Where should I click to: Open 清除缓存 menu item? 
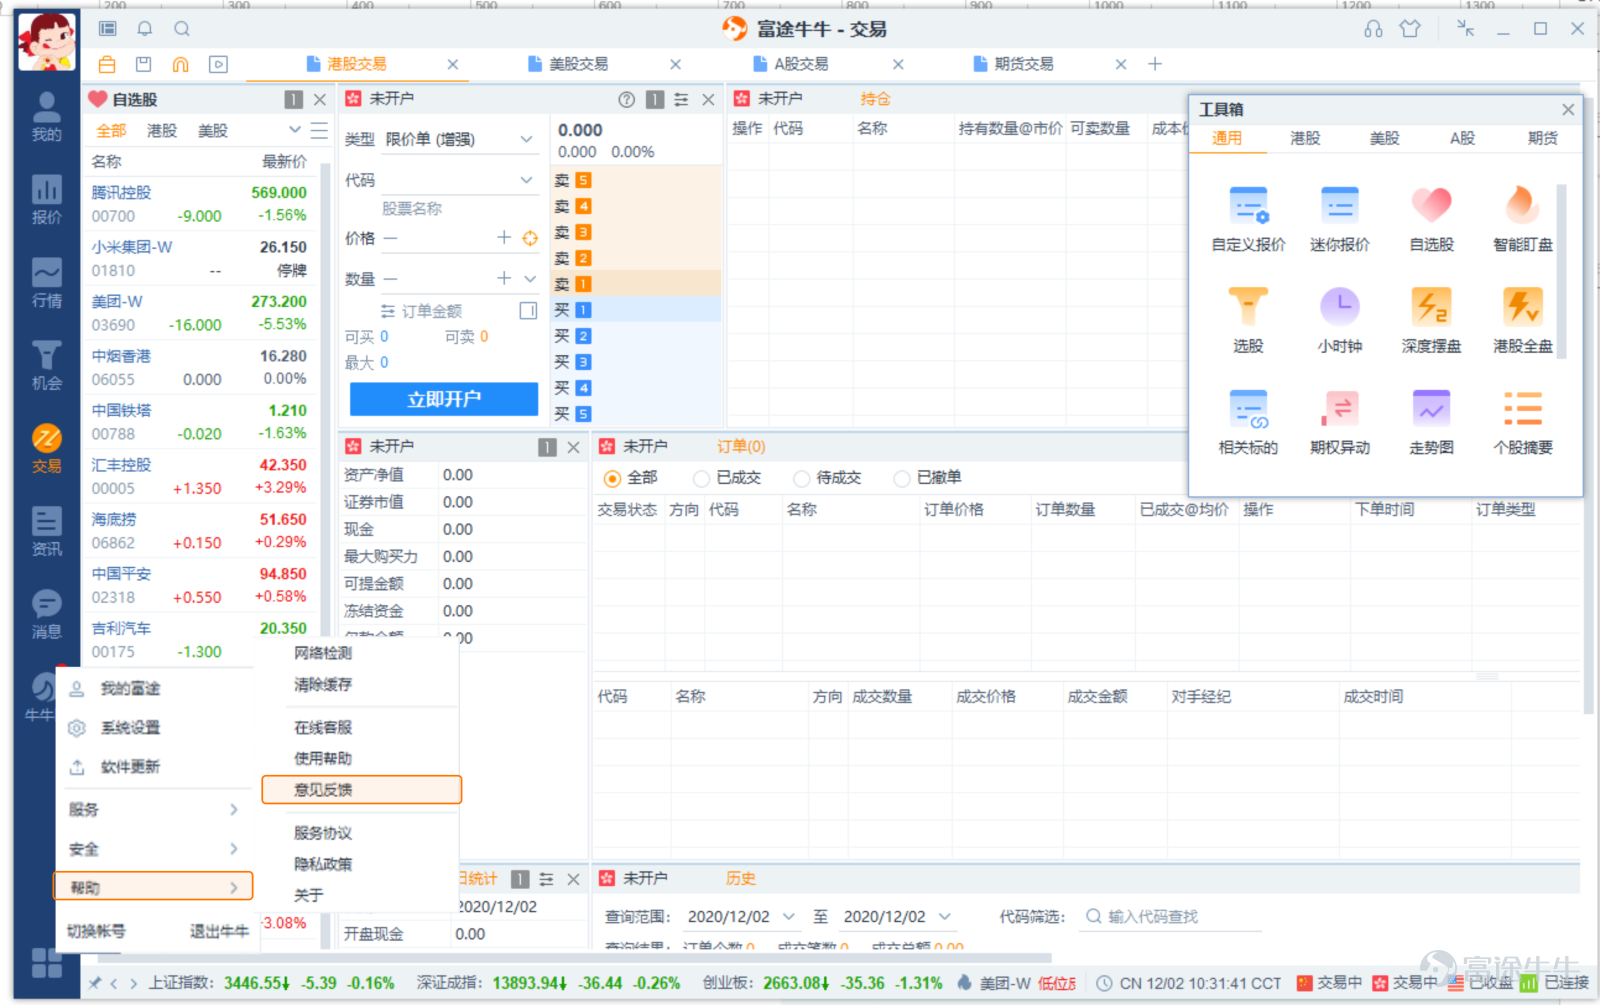323,685
